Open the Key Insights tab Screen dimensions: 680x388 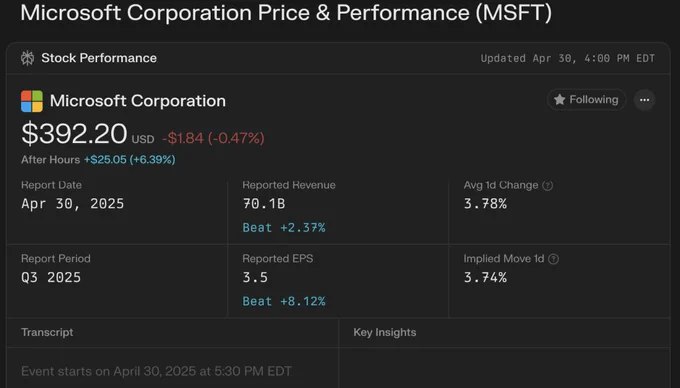385,333
